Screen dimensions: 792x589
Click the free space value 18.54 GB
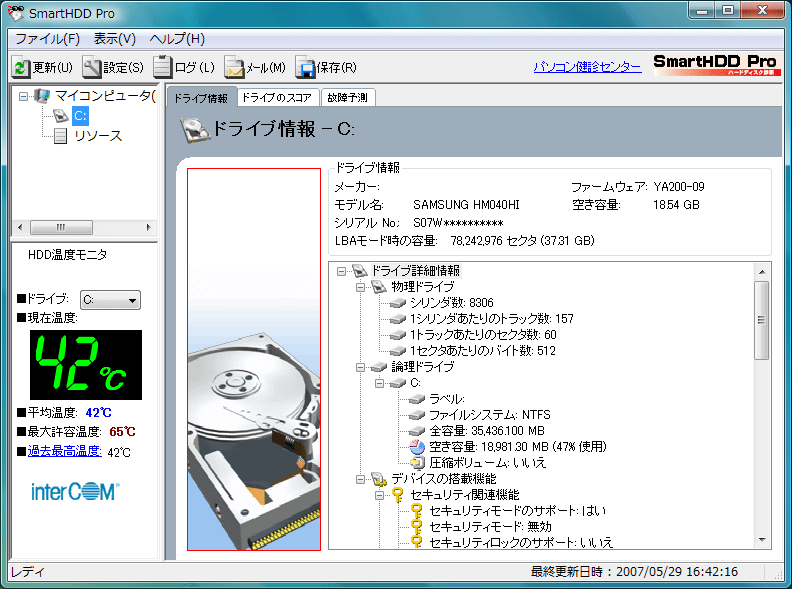[x=676, y=205]
